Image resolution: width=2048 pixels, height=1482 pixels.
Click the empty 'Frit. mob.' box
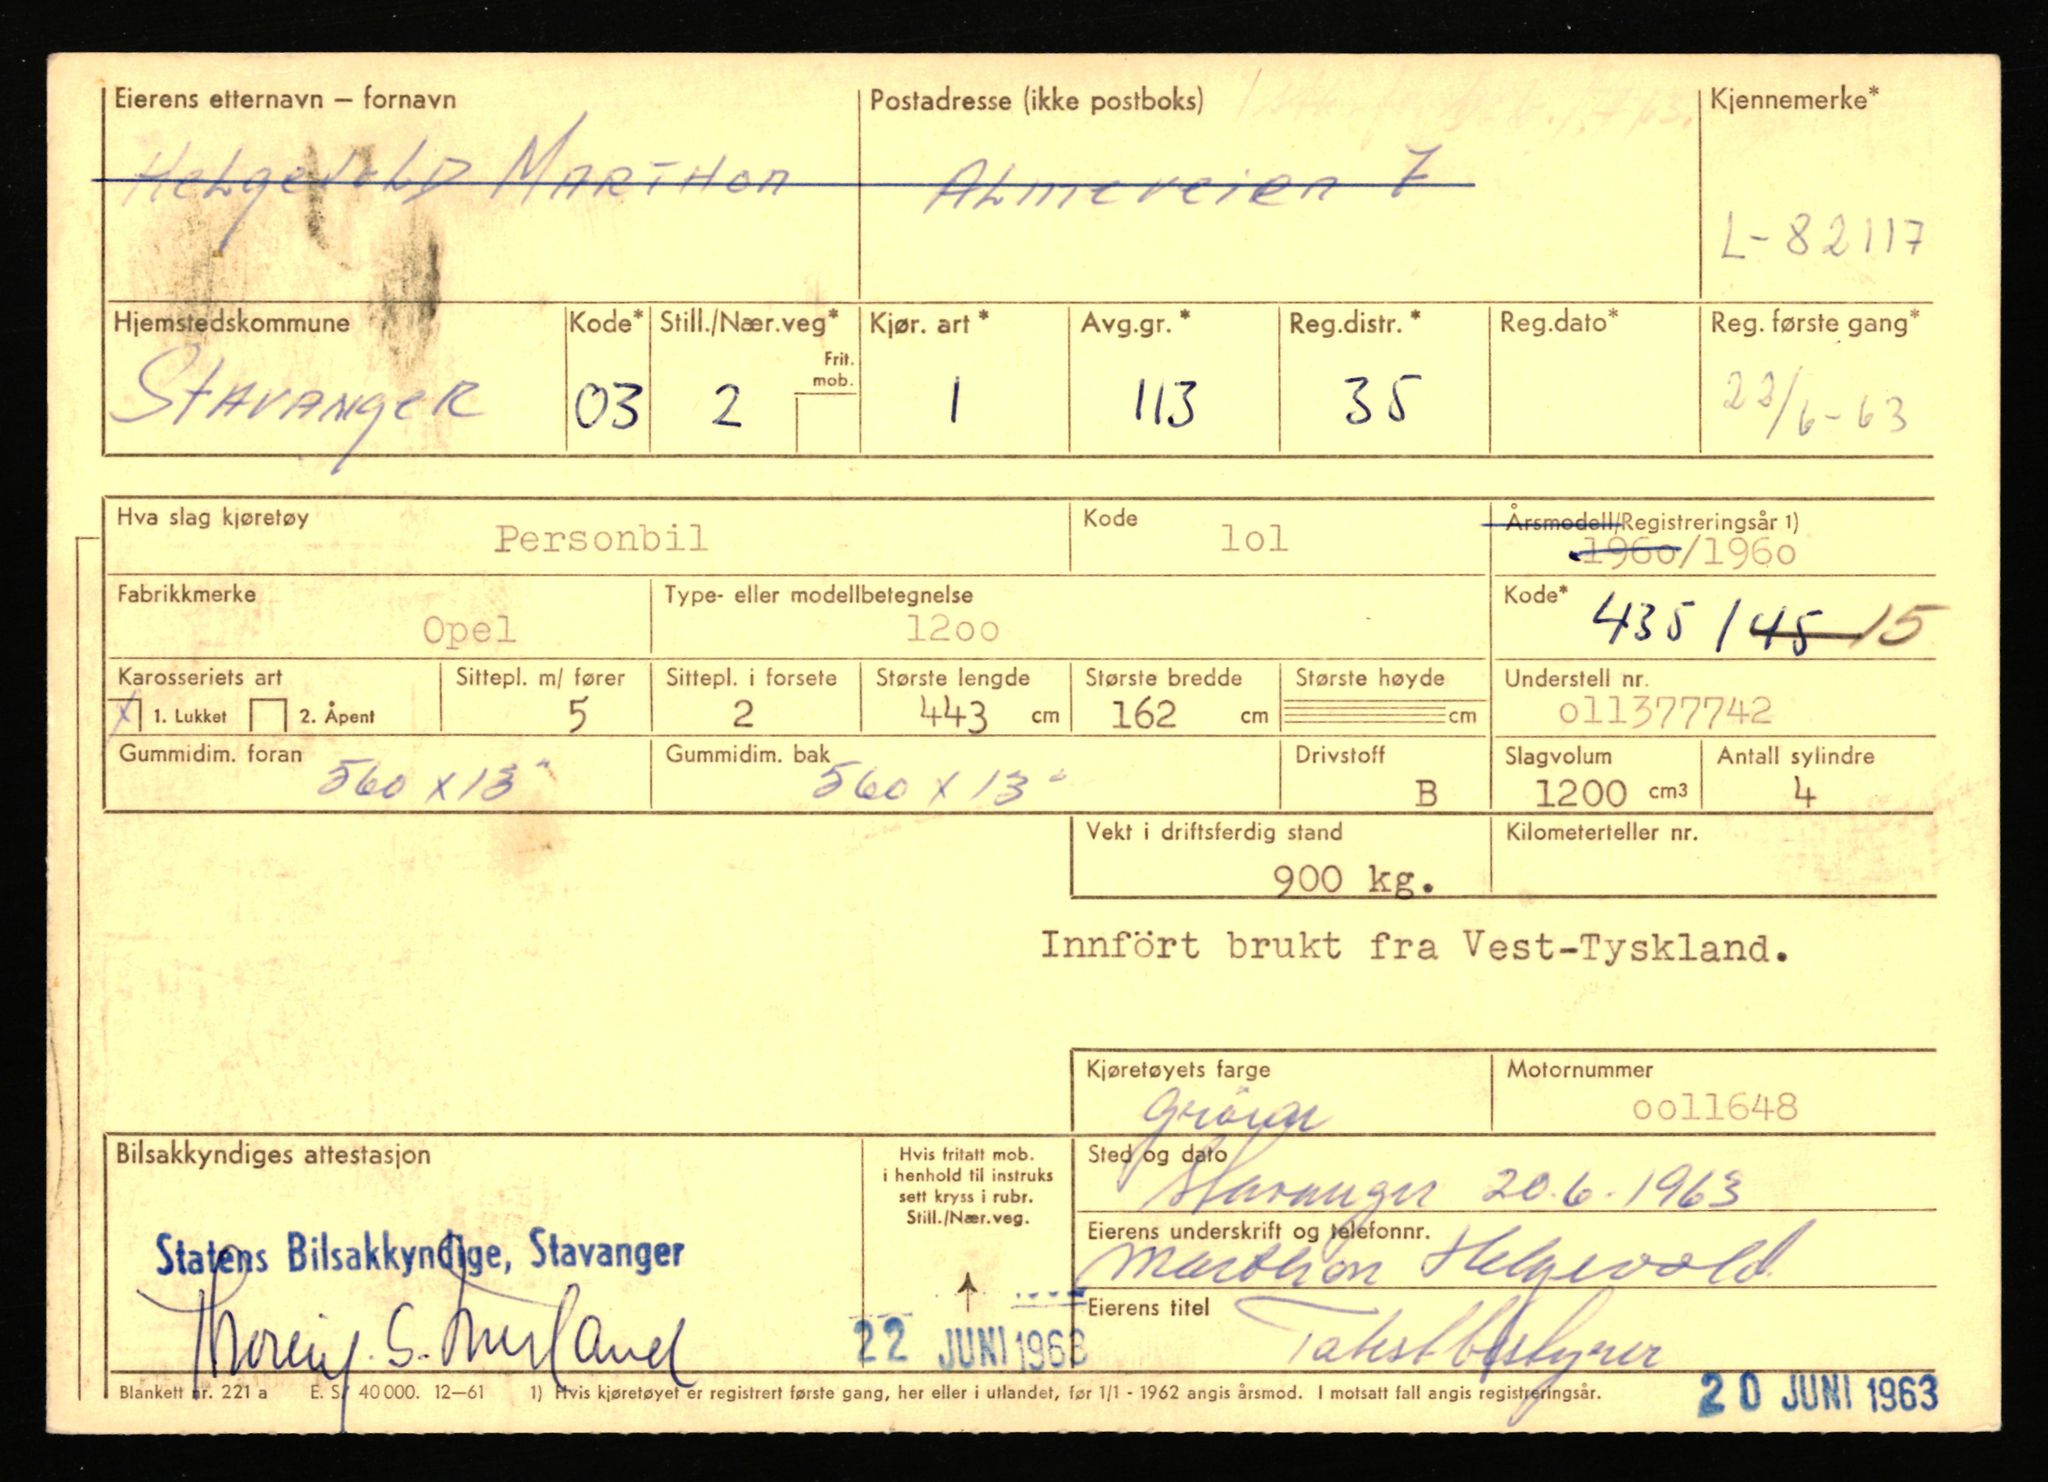826,424
